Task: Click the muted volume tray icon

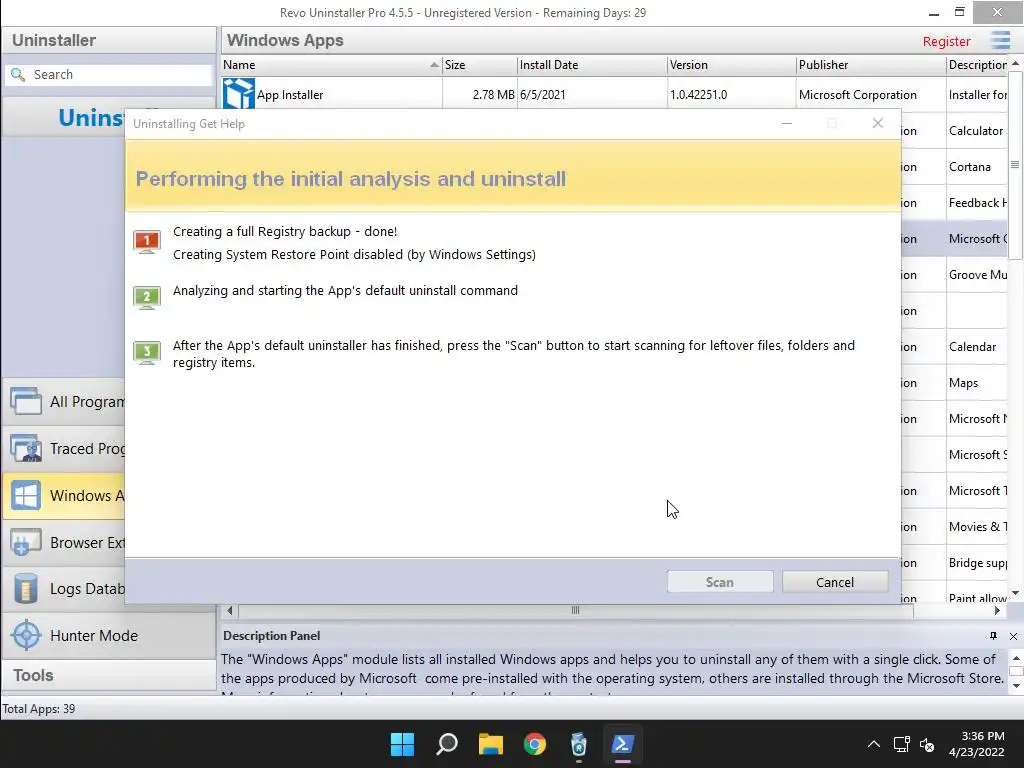Action: pyautogui.click(x=927, y=744)
